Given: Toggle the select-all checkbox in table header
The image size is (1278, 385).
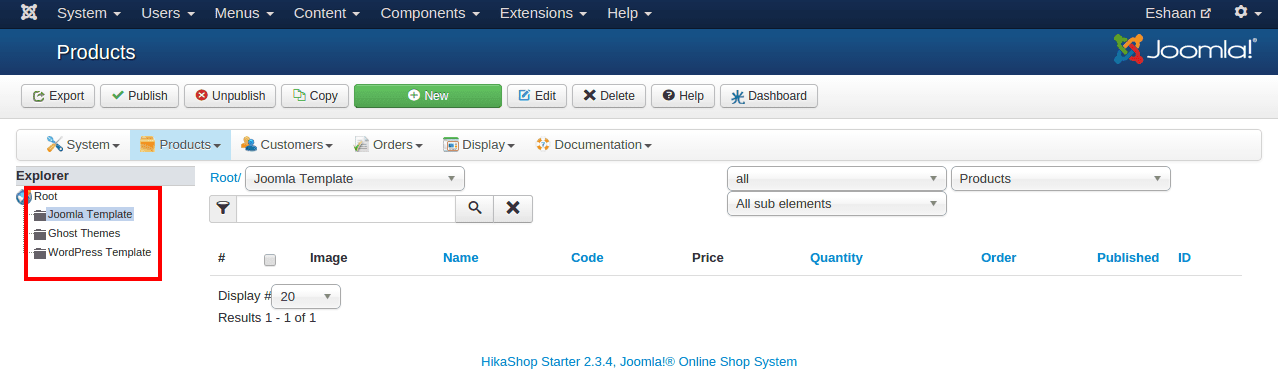Looking at the screenshot, I should click(270, 260).
